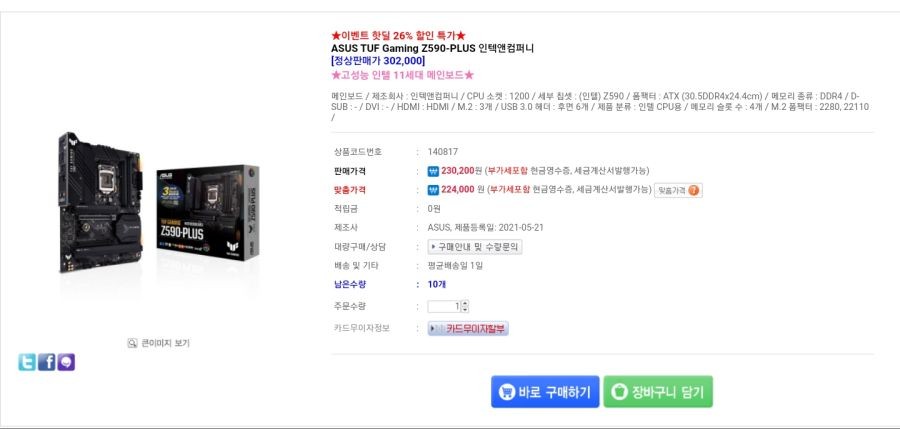
Task: Increase order quantity with up arrow
Action: click(x=465, y=303)
